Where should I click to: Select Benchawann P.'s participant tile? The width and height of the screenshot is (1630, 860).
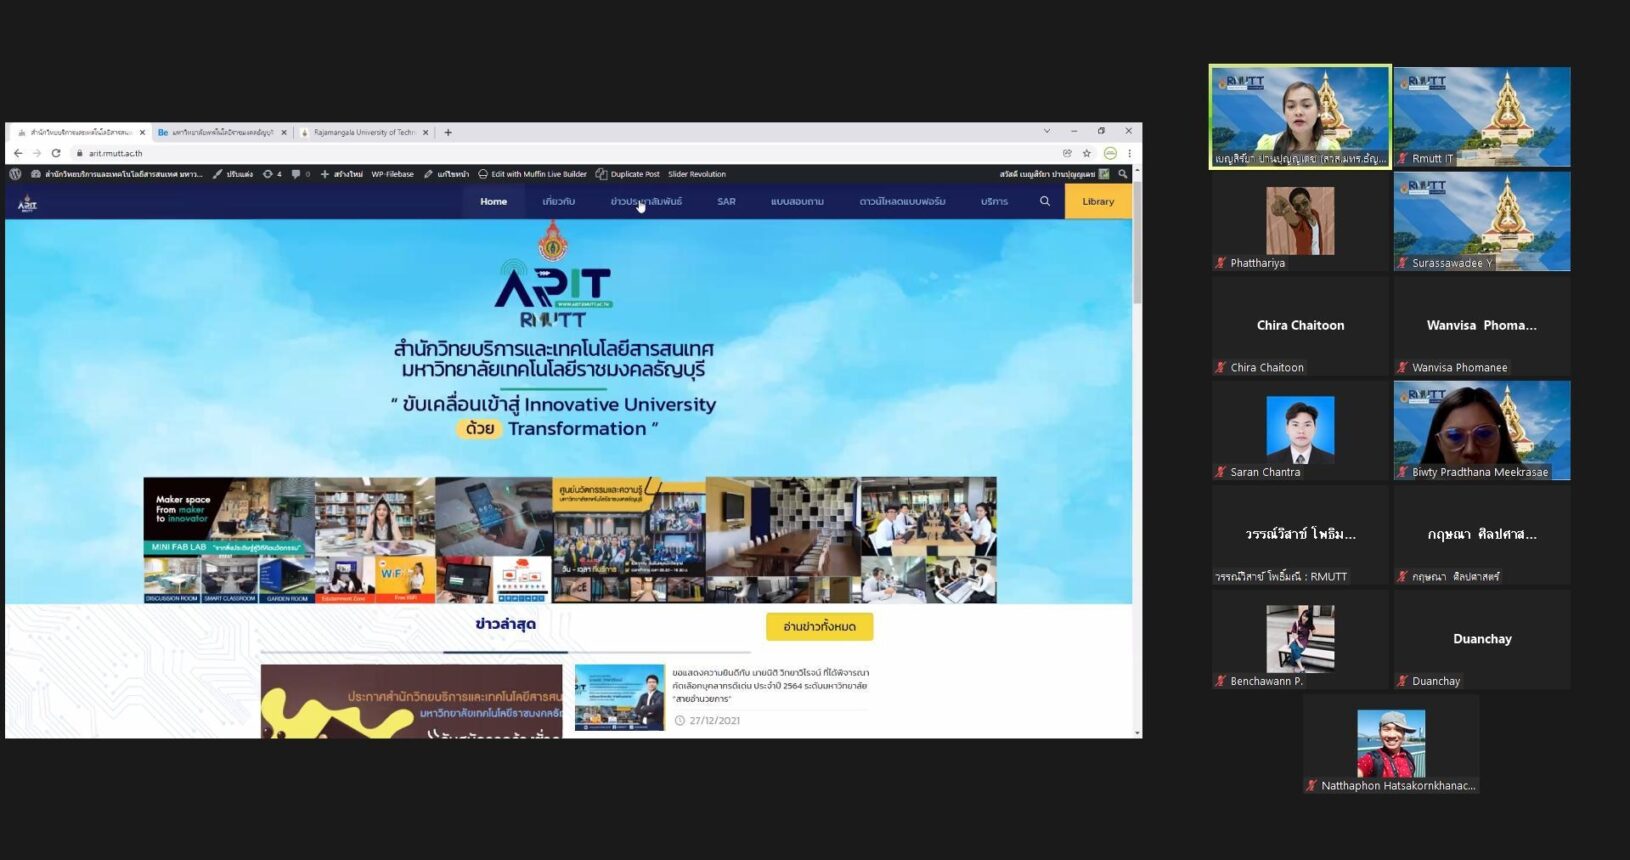pos(1300,639)
